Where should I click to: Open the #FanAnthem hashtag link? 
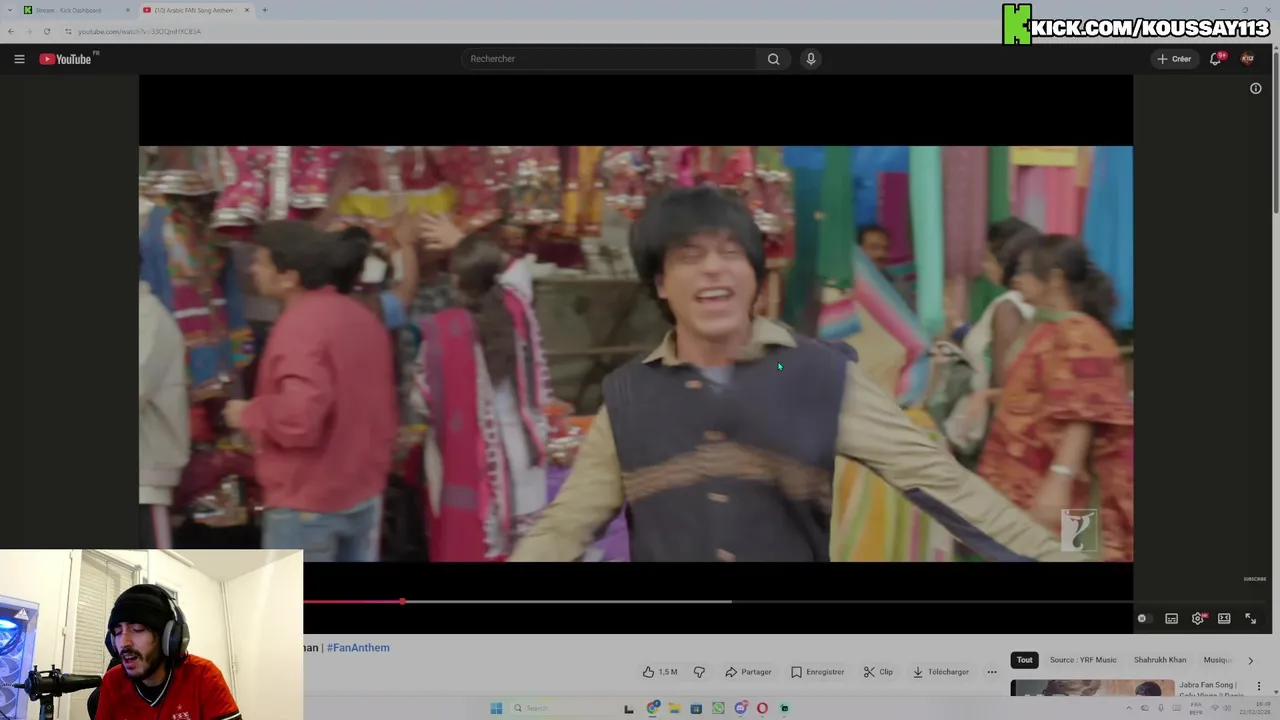click(358, 648)
